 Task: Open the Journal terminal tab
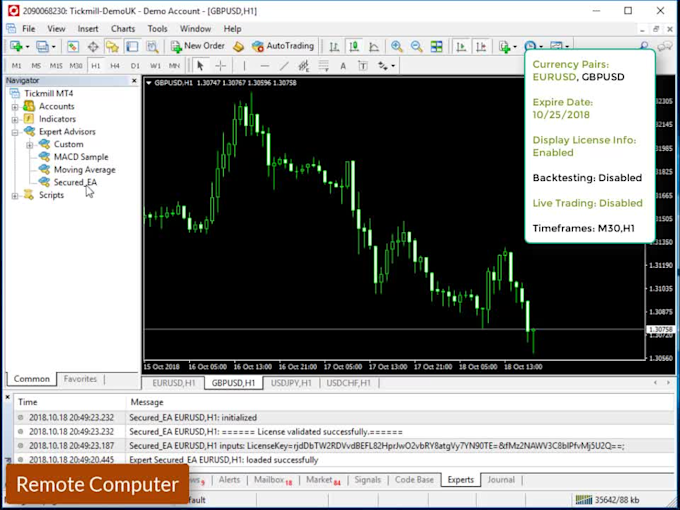(x=501, y=480)
